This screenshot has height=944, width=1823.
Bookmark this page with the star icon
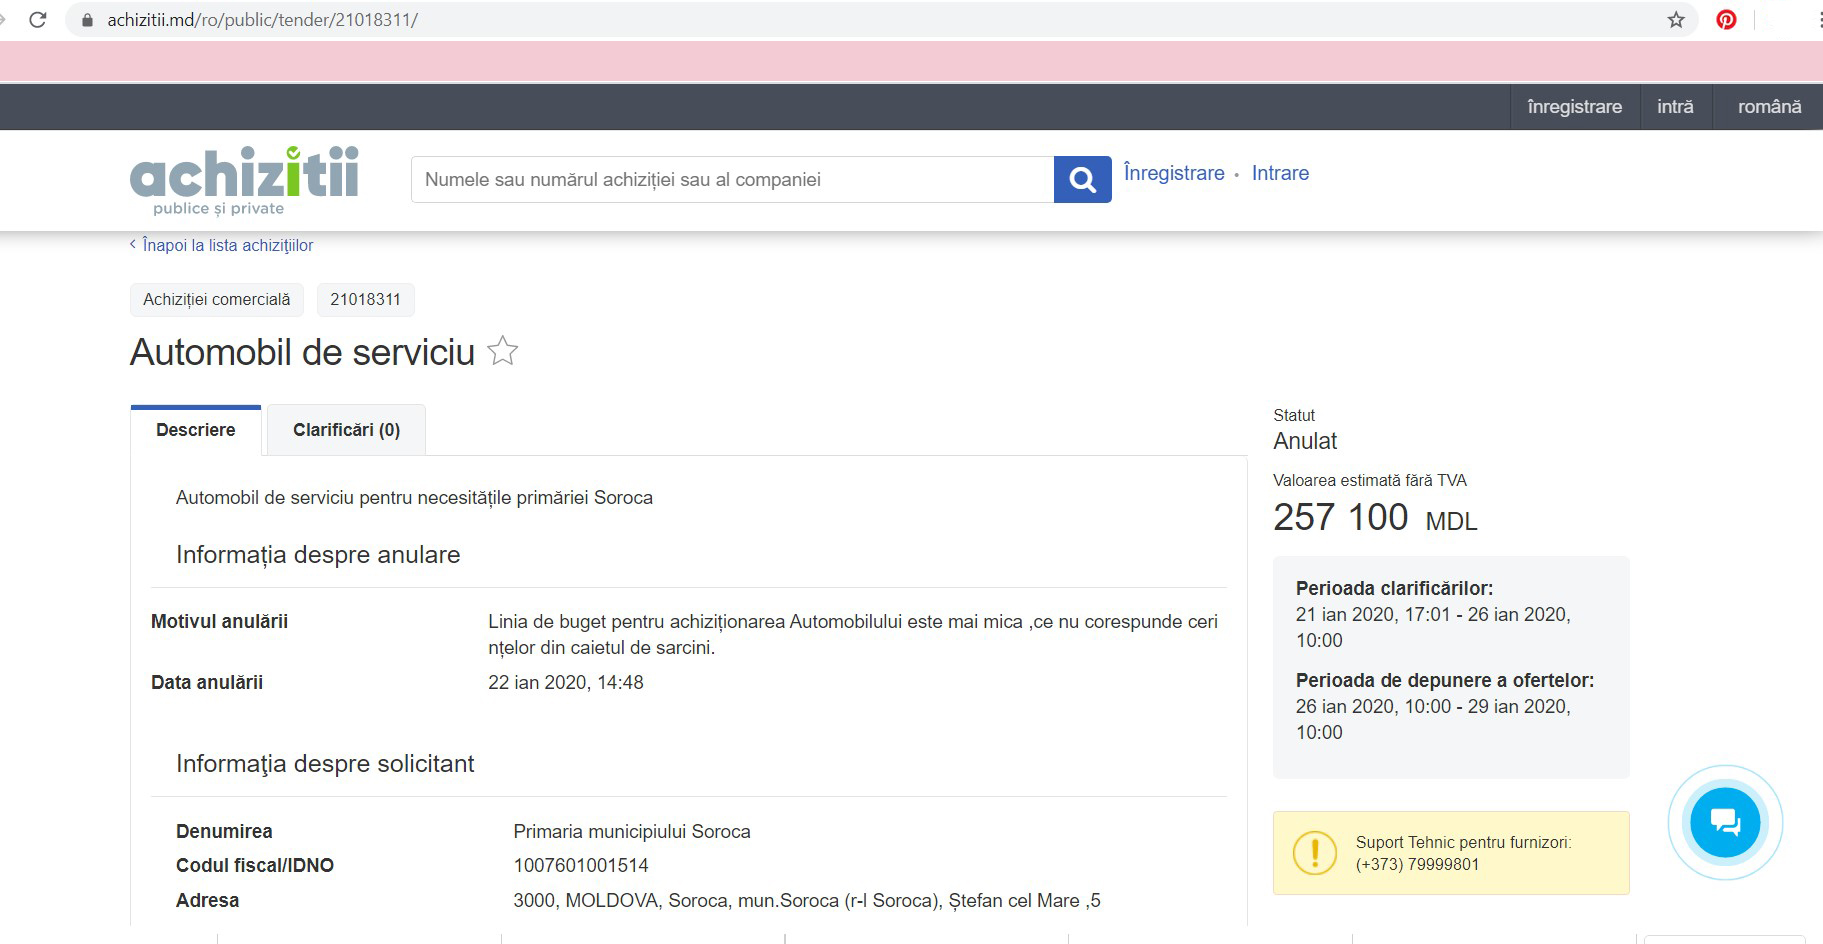click(1676, 19)
